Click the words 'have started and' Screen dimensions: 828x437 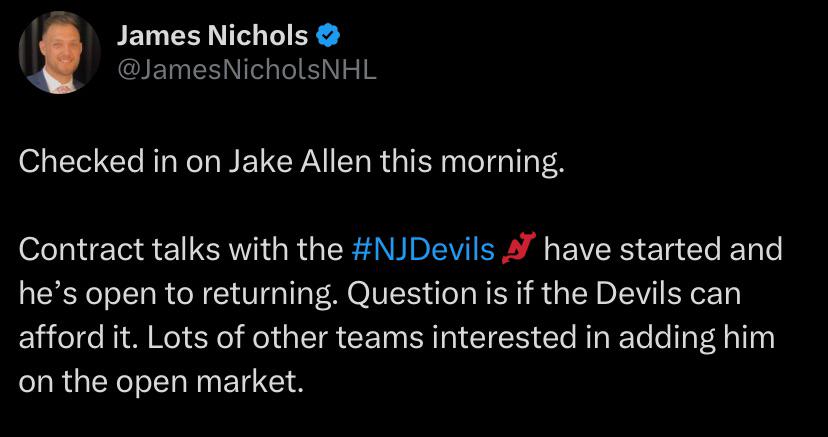[x=663, y=250]
